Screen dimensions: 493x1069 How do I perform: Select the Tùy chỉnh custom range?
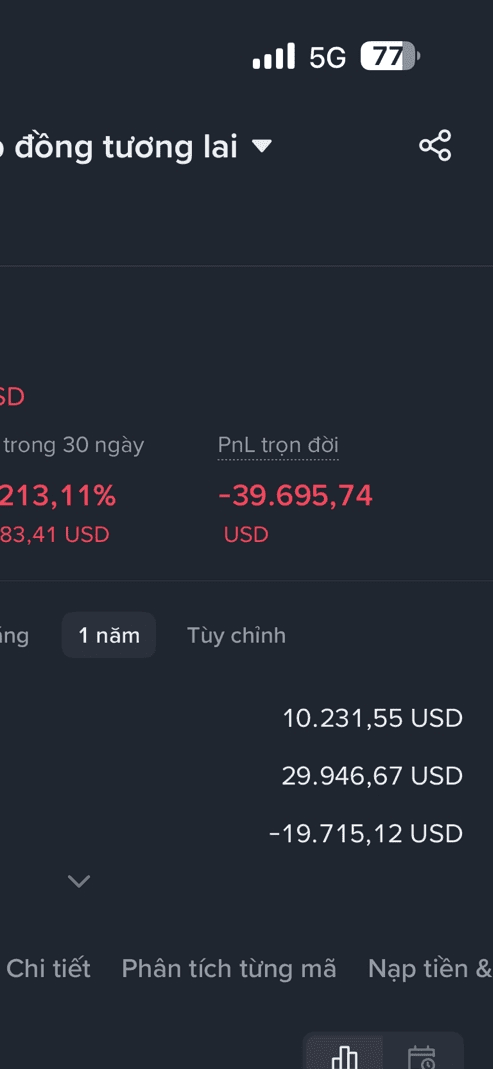coord(237,635)
